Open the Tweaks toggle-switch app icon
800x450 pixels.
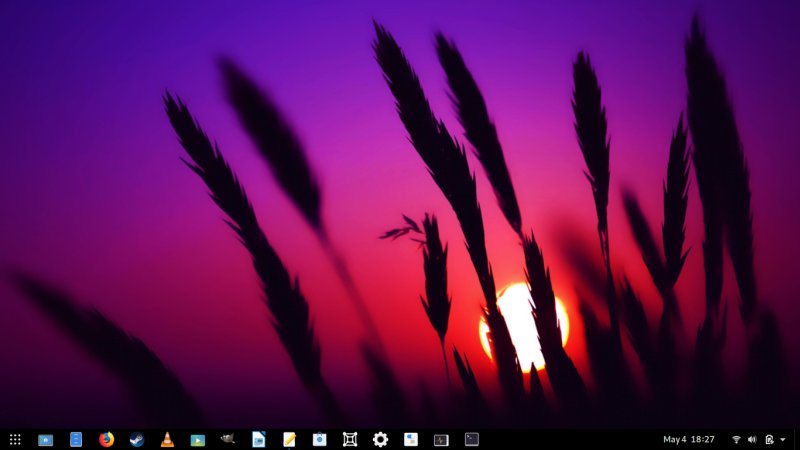click(411, 439)
